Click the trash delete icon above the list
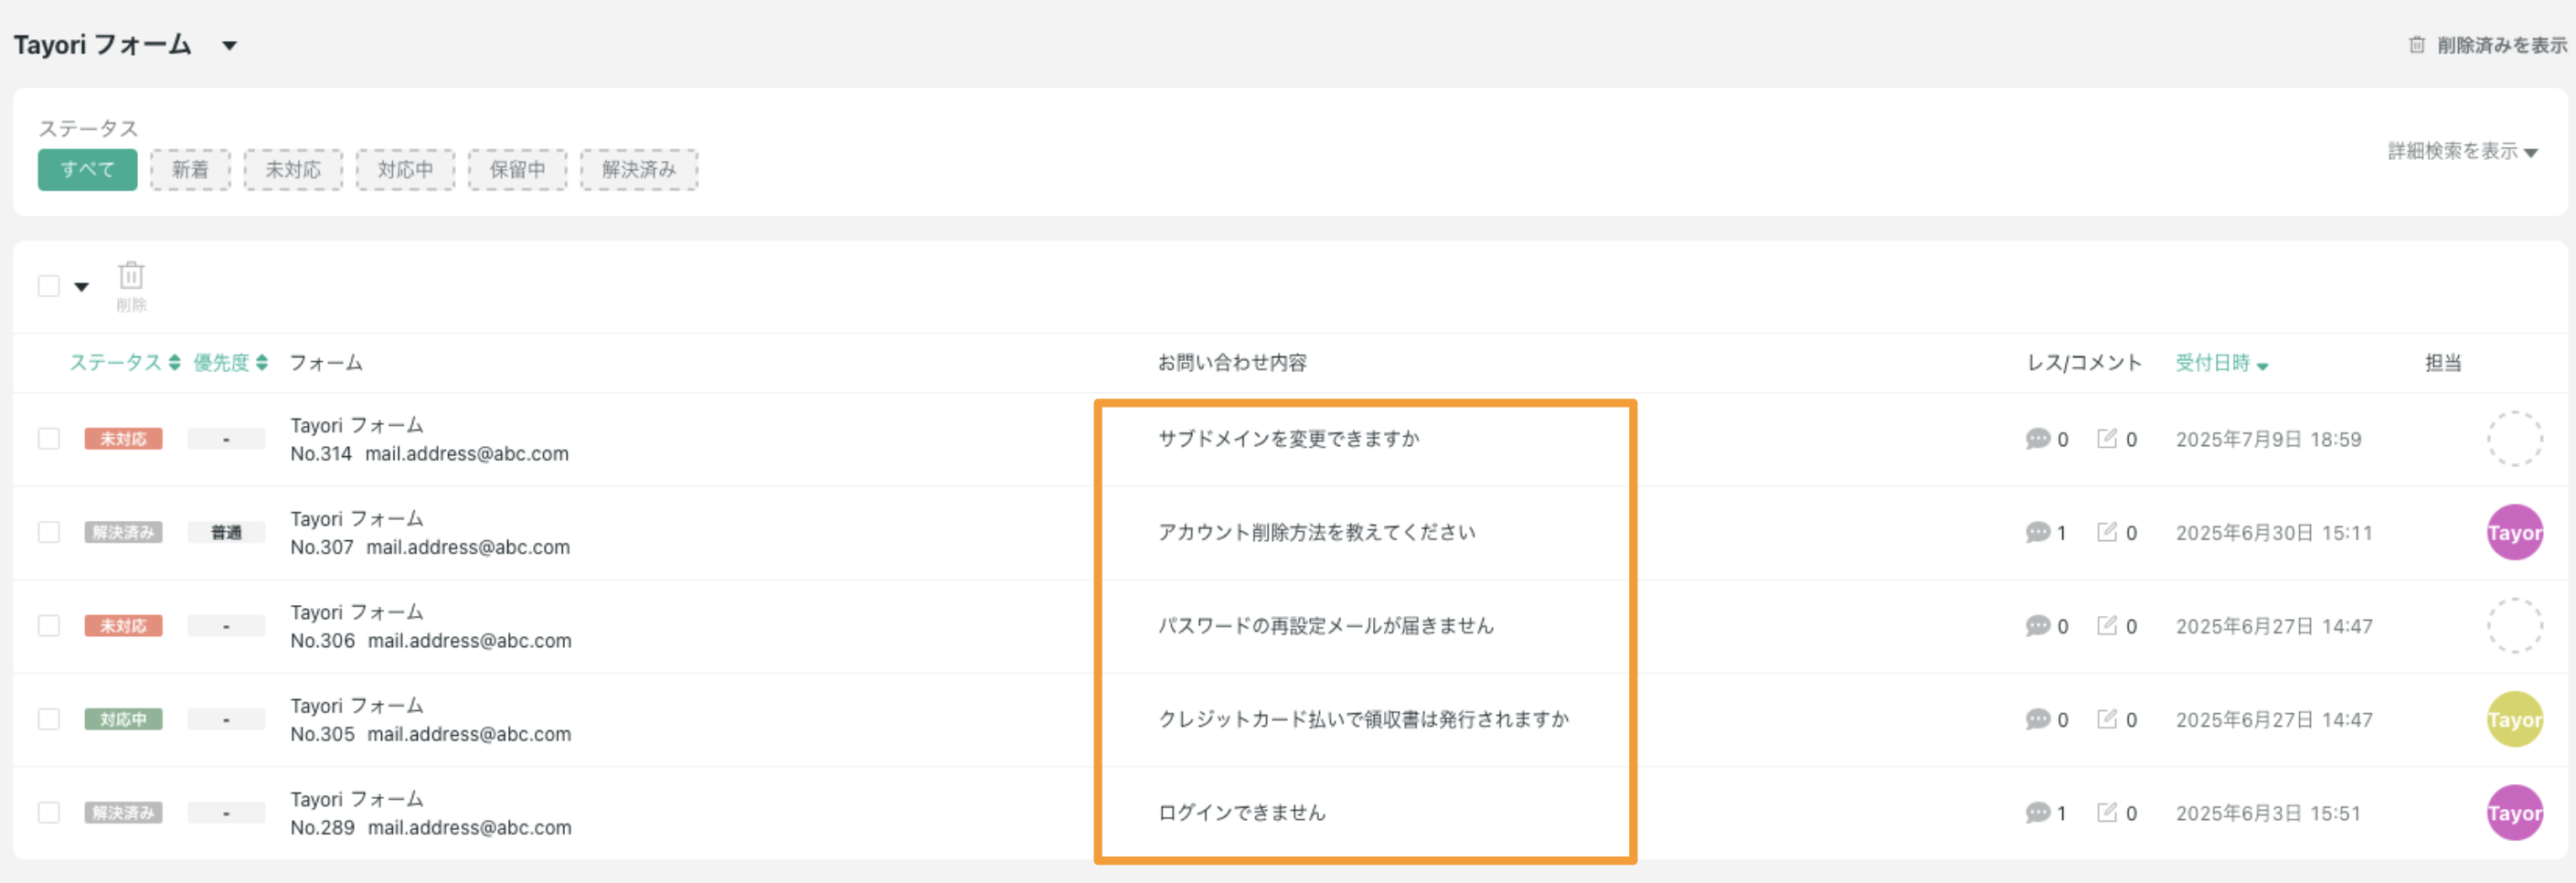Screen dimensions: 2576x883 coord(131,275)
